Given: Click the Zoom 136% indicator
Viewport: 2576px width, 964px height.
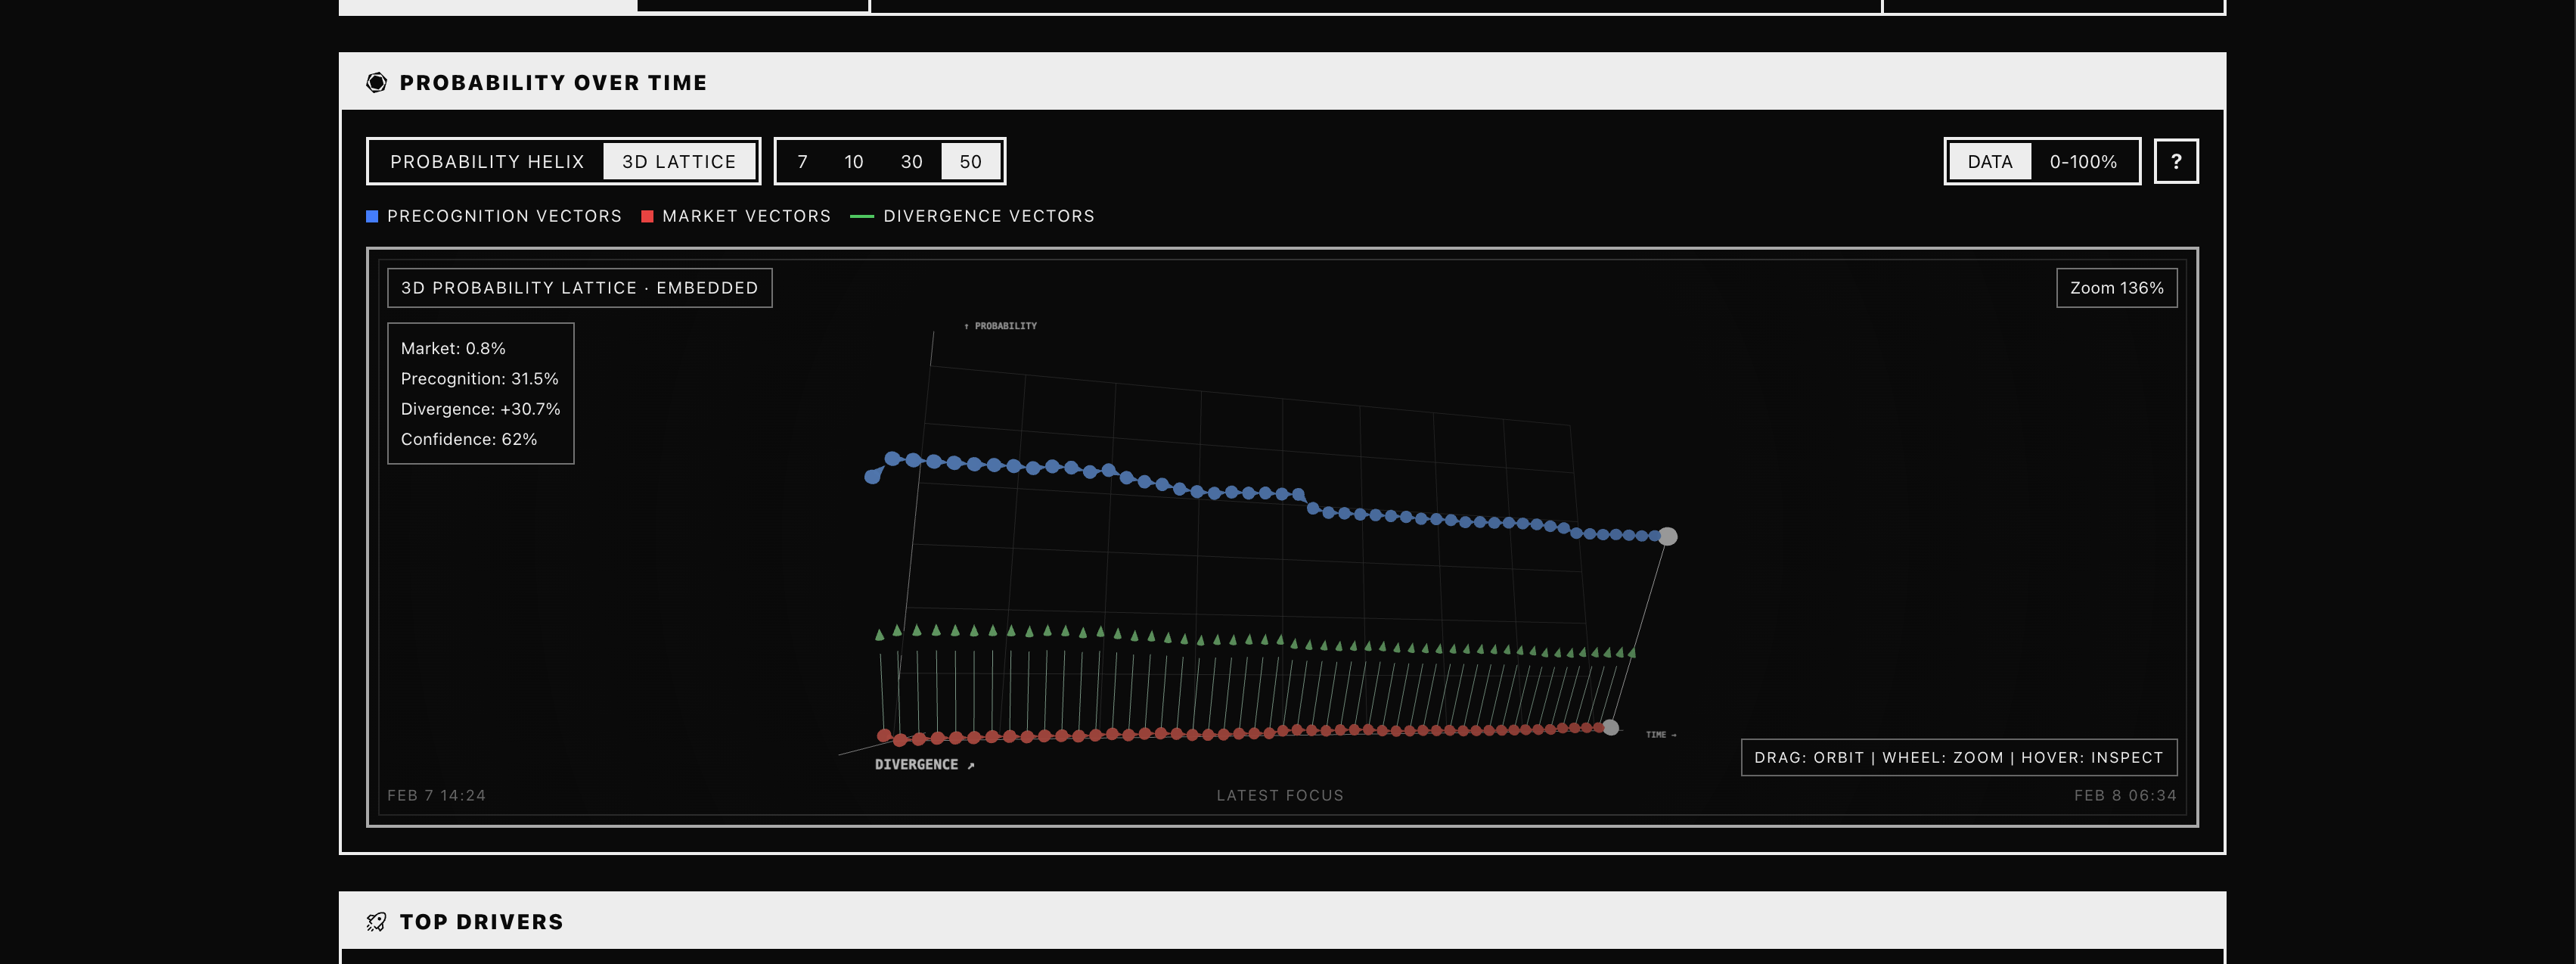Looking at the screenshot, I should coord(2116,288).
